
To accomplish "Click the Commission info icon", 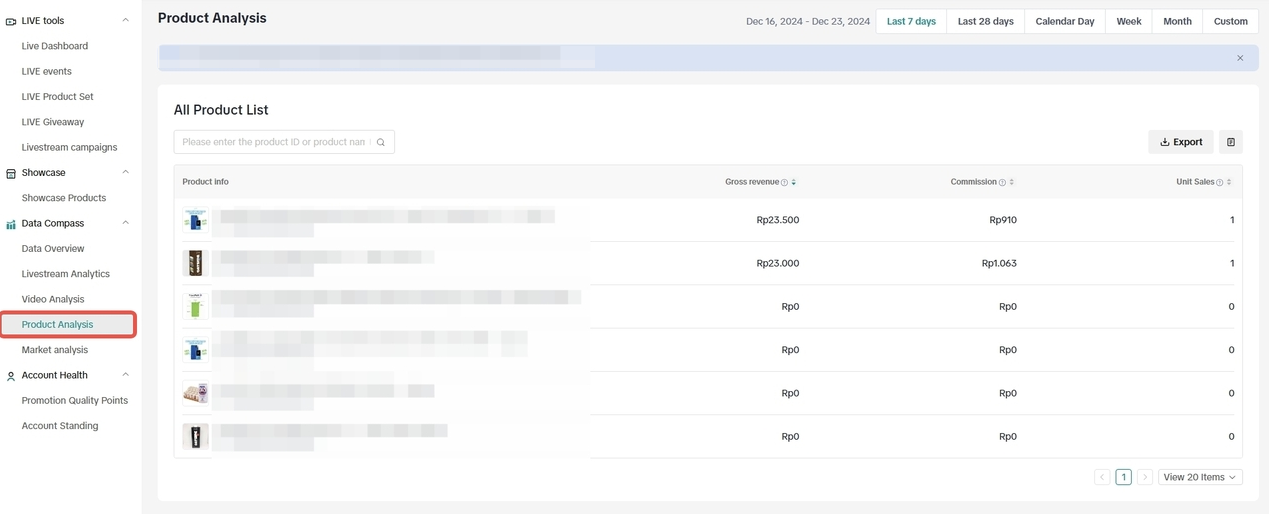I will coord(1002,182).
